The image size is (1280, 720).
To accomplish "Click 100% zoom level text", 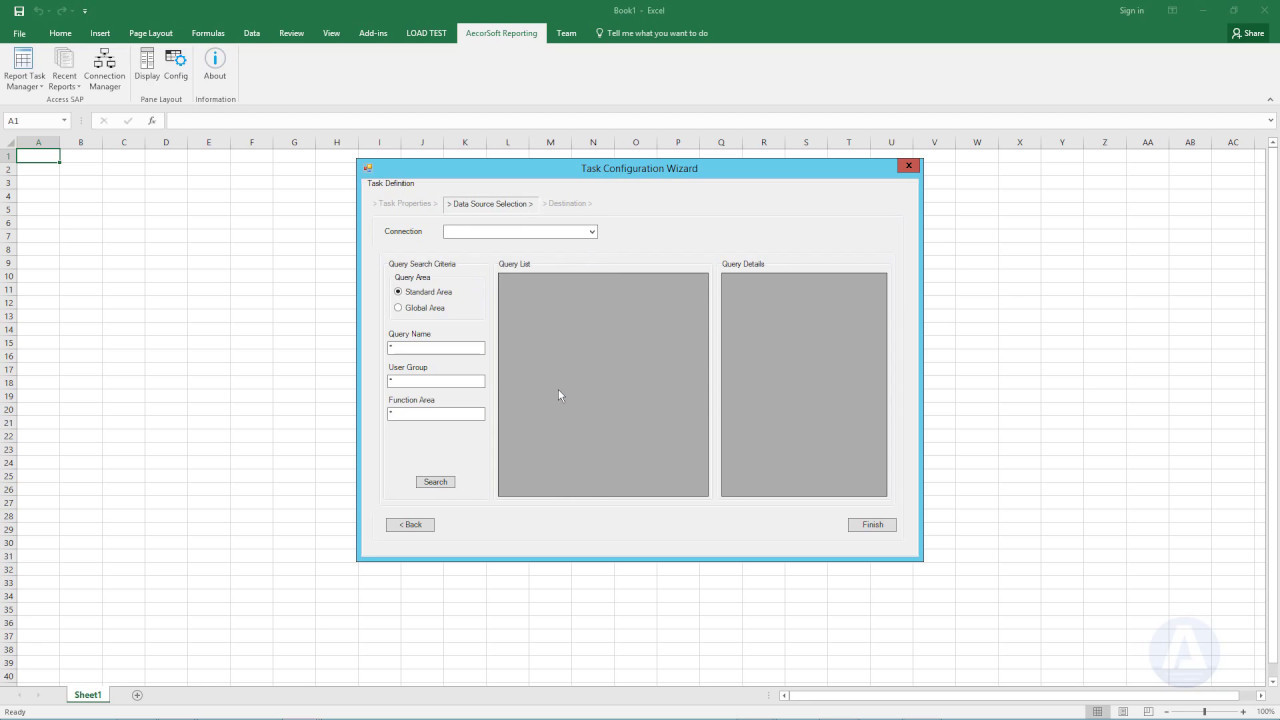I will click(x=1265, y=712).
